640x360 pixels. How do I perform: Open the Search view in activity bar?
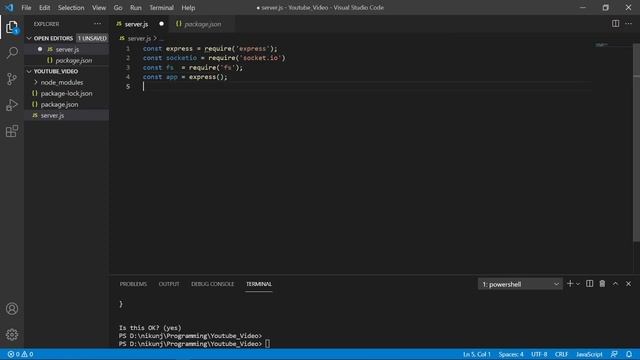point(12,53)
